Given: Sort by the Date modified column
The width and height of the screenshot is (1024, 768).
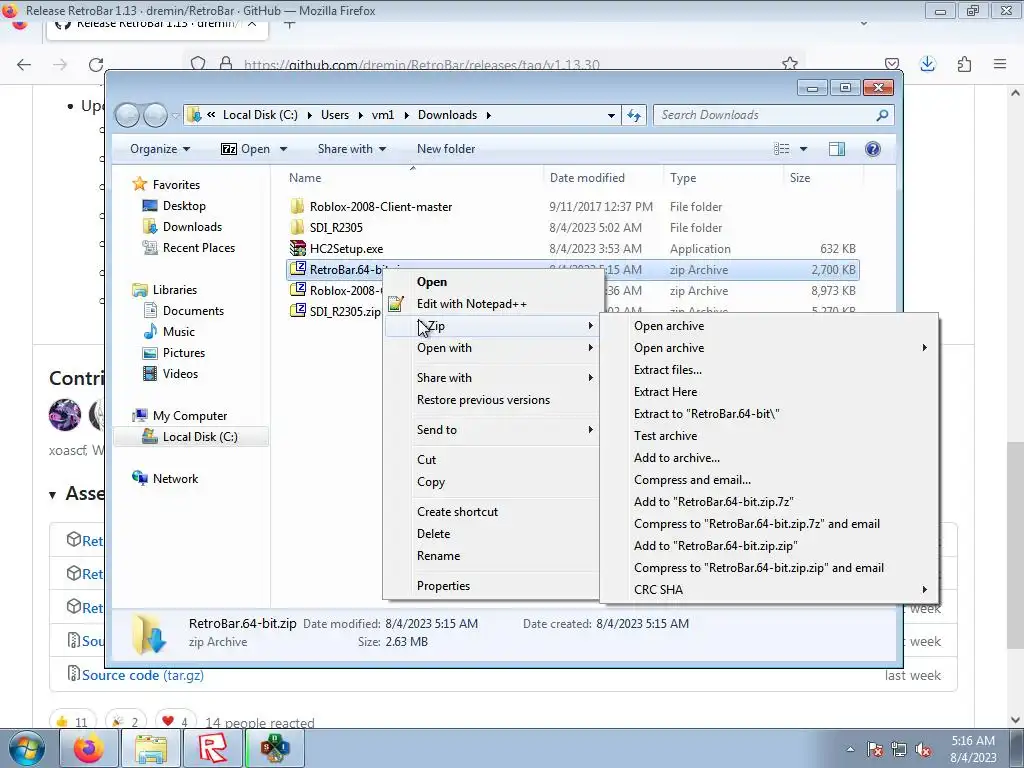Looking at the screenshot, I should coord(586,178).
